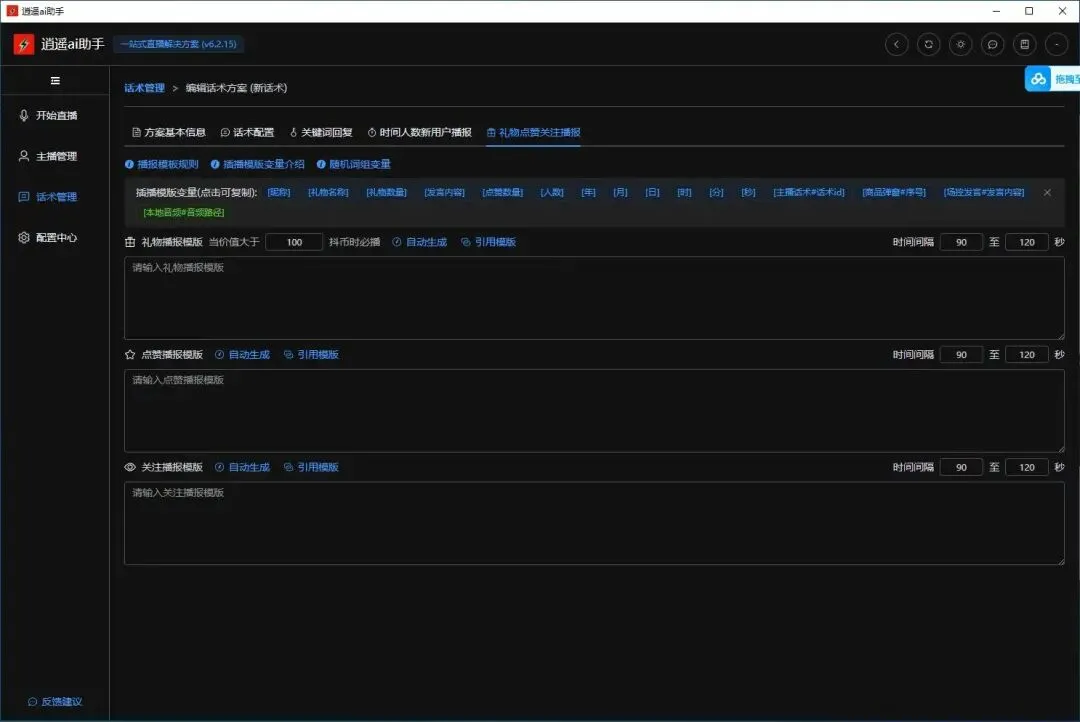
Task: Click the hamburger menu collapse icon
Action: click(x=55, y=81)
